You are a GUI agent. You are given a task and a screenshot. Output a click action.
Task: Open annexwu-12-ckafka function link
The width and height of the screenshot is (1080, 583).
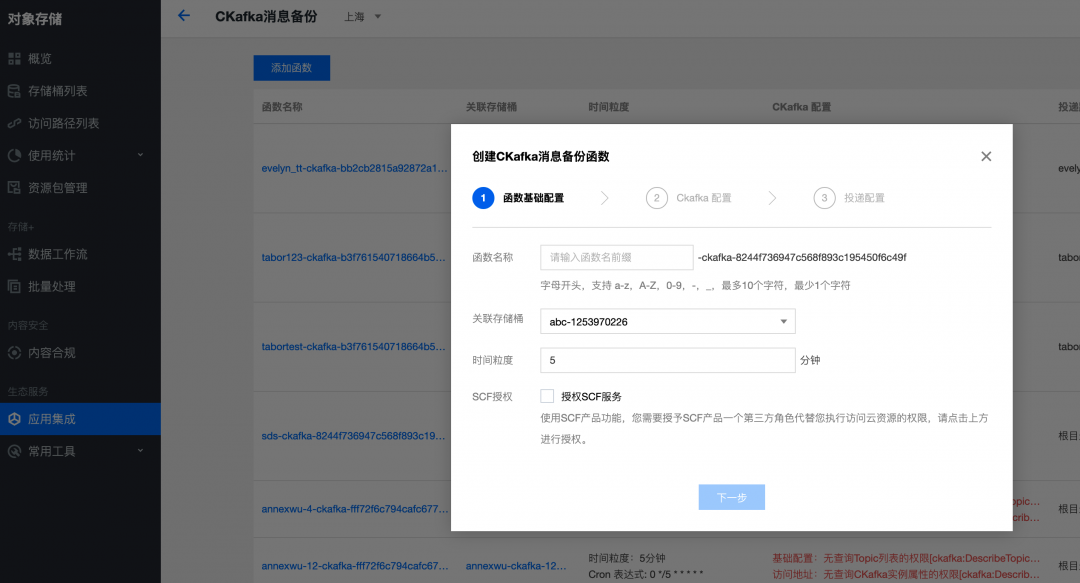pyautogui.click(x=355, y=566)
